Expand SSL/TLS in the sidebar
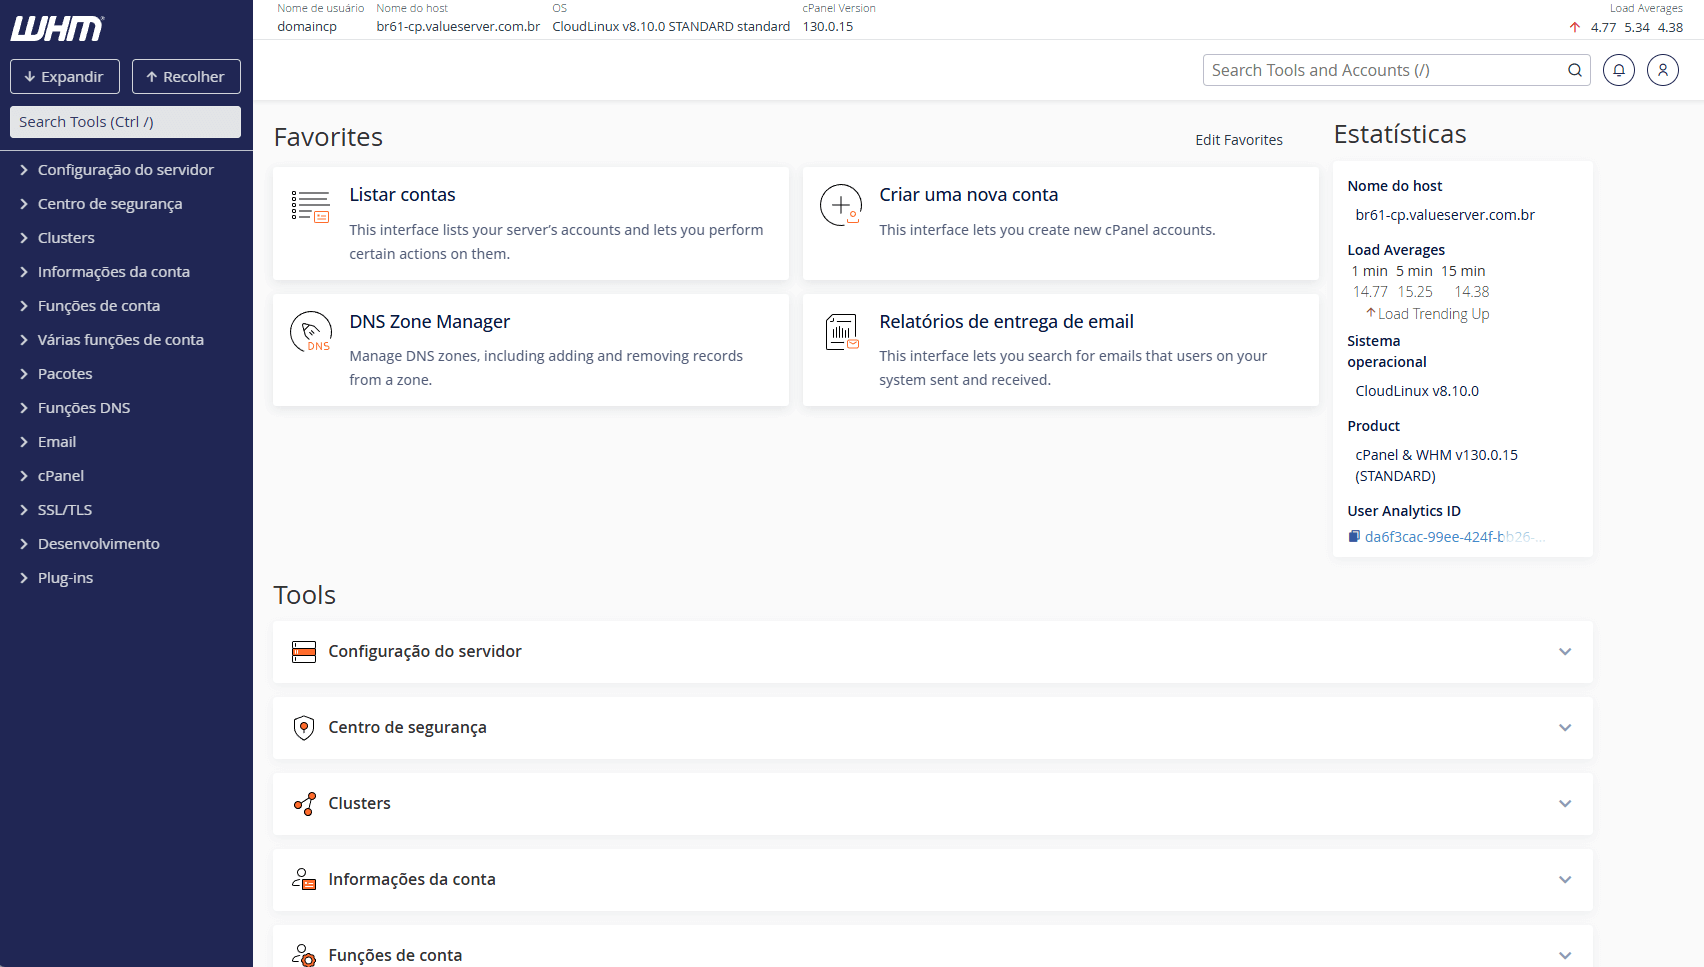The image size is (1704, 967). click(x=65, y=510)
